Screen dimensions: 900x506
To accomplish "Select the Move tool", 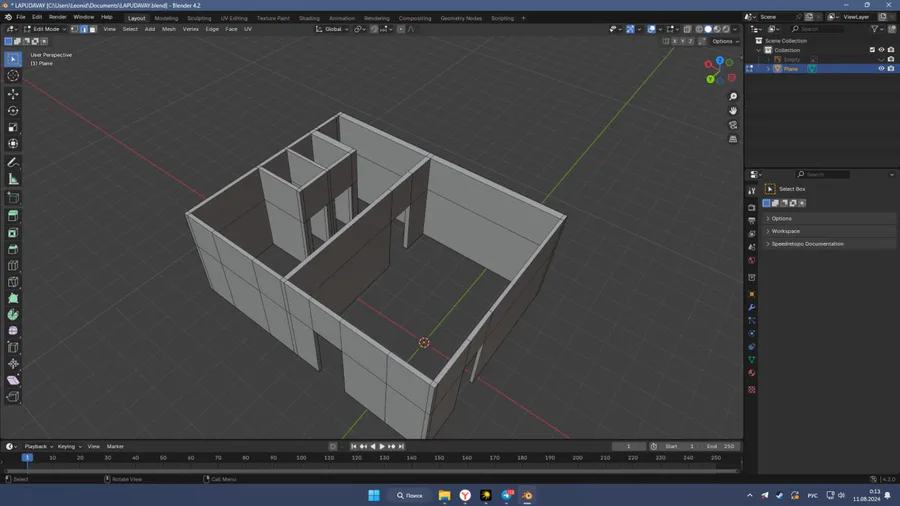I will (13, 94).
